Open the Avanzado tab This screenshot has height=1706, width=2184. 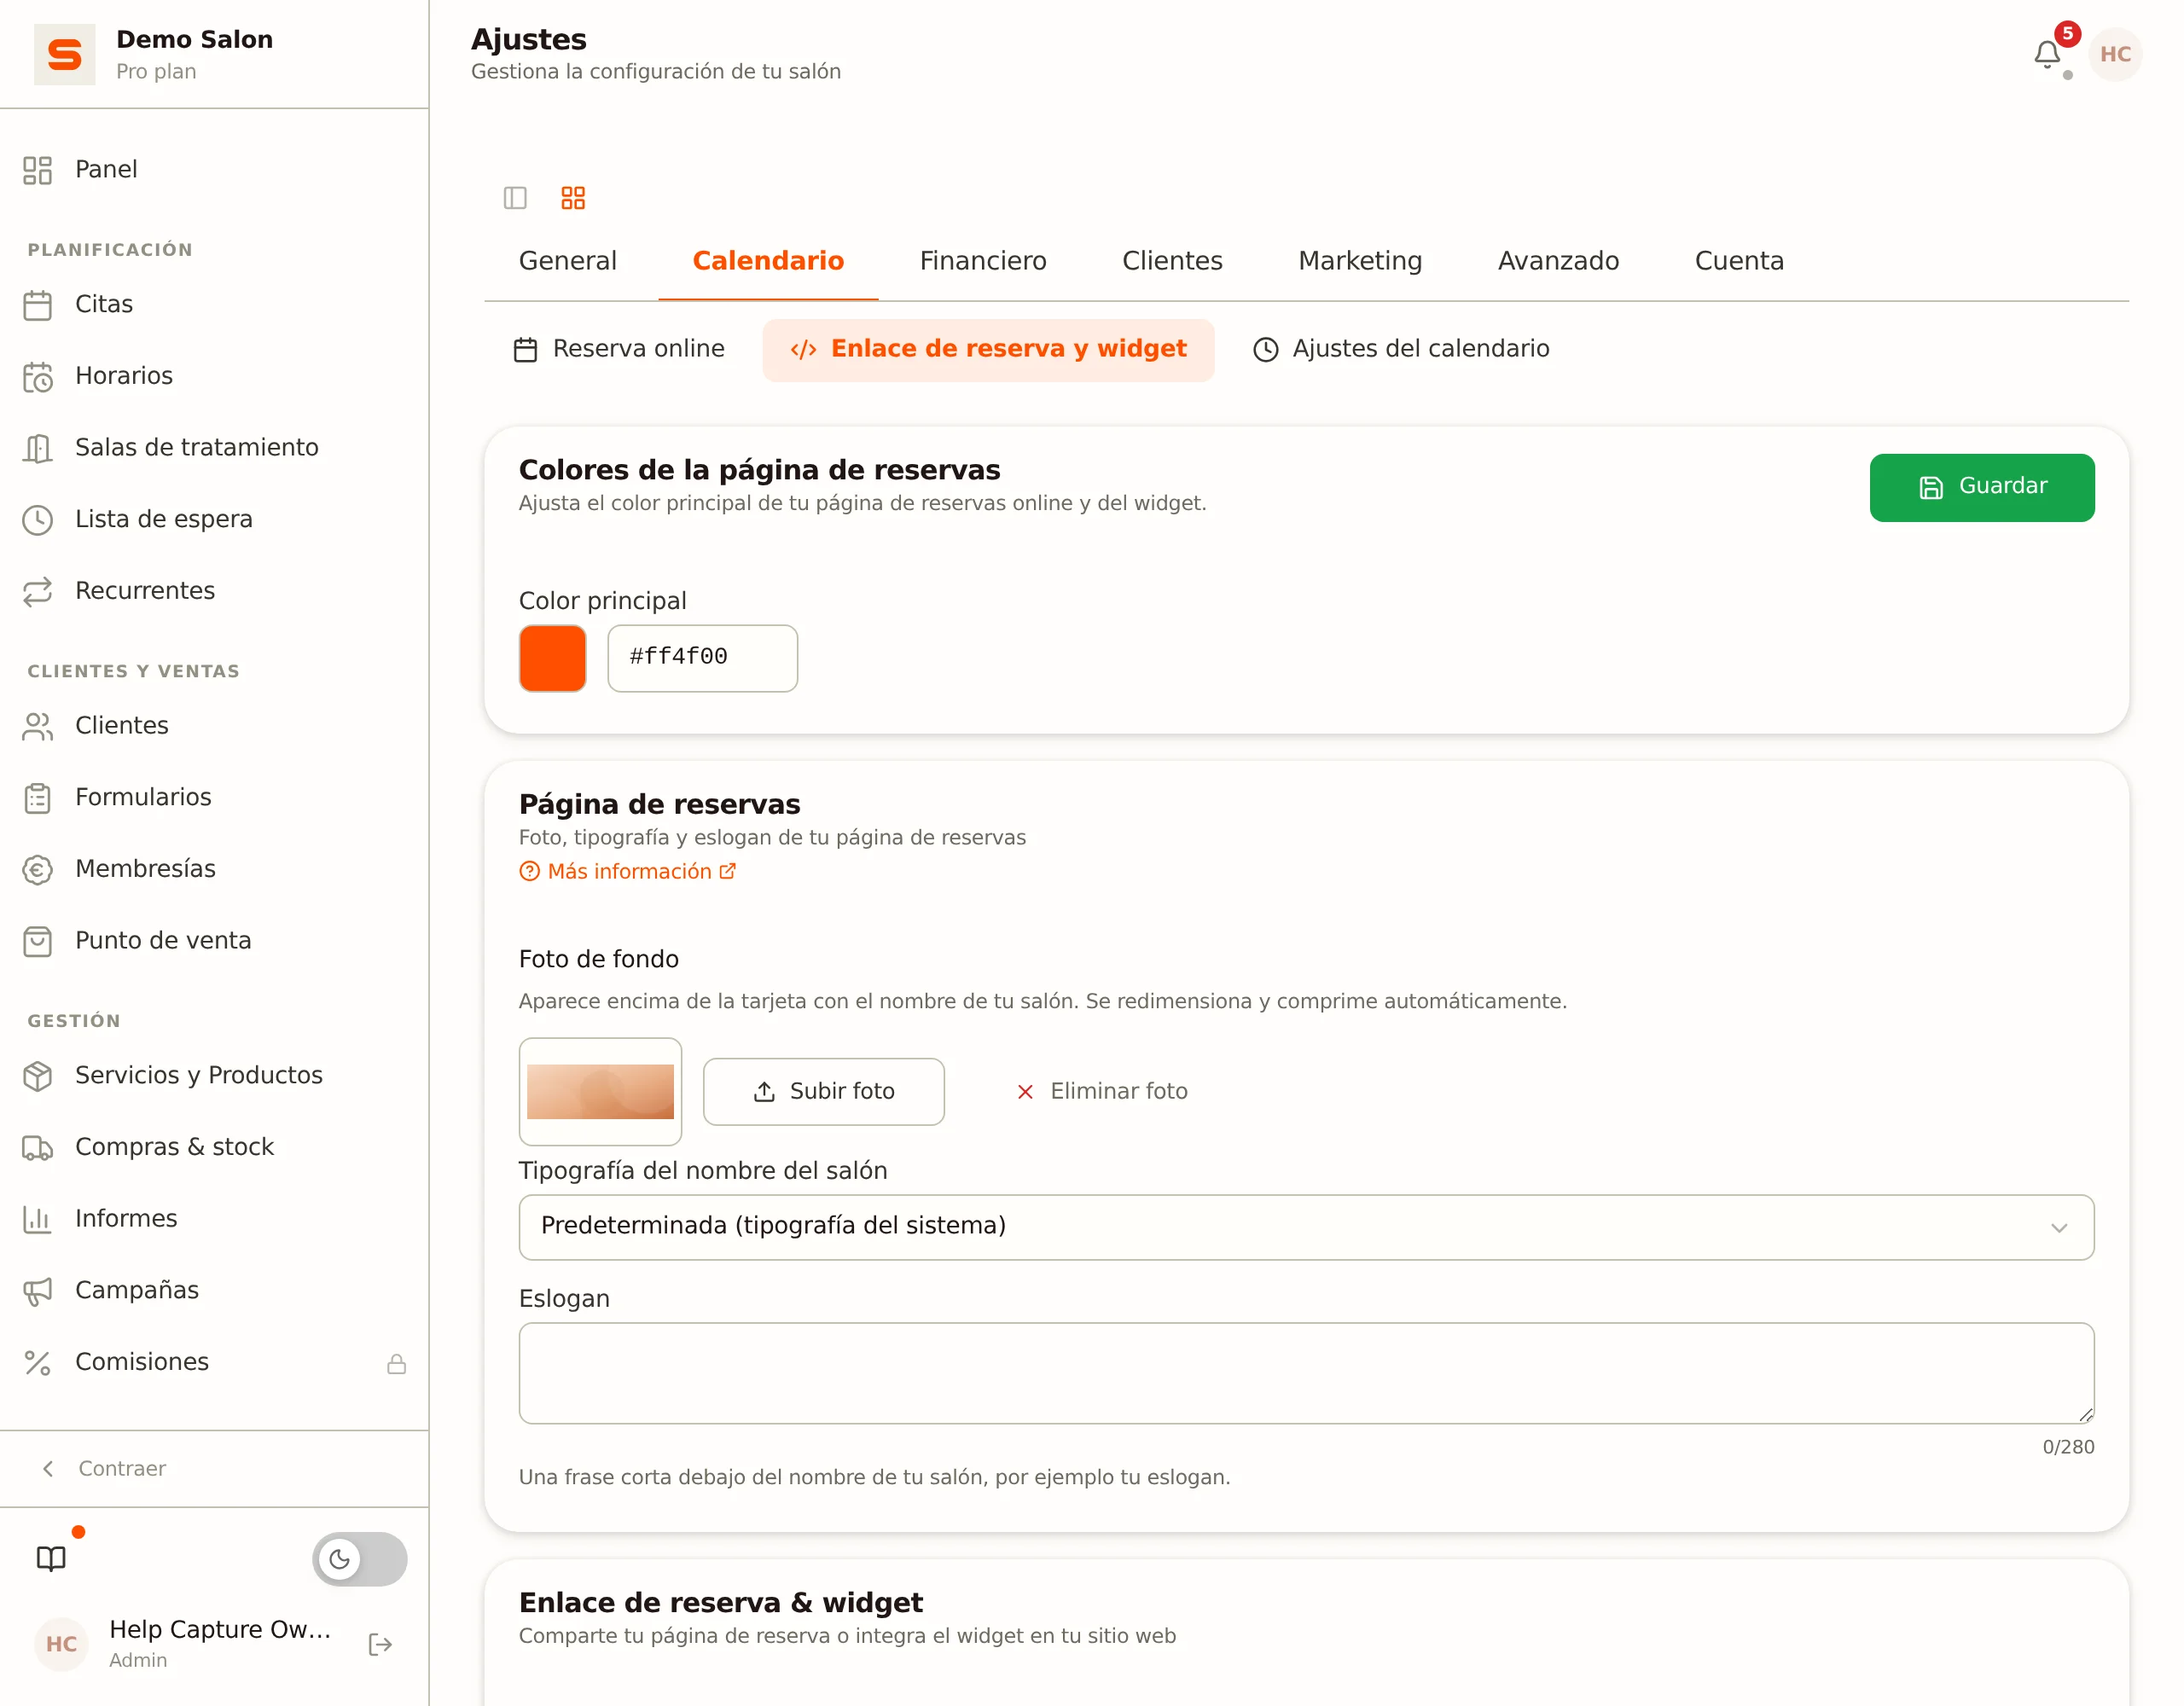1558,261
